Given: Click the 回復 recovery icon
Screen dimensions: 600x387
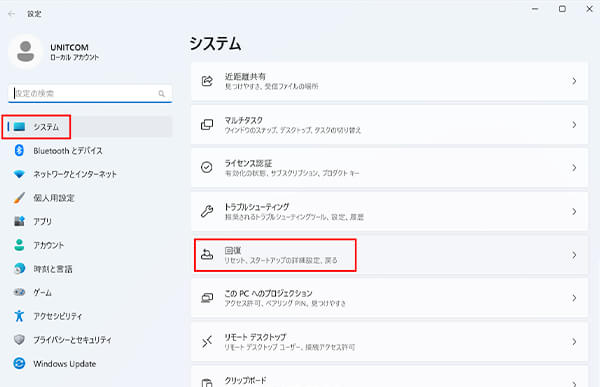Looking at the screenshot, I should [207, 254].
